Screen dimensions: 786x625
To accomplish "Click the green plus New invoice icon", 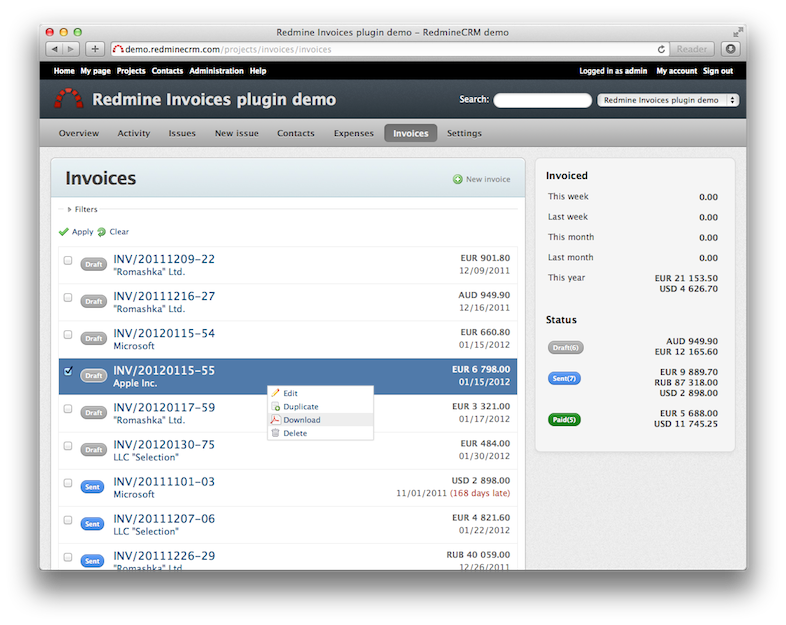I will [x=458, y=180].
